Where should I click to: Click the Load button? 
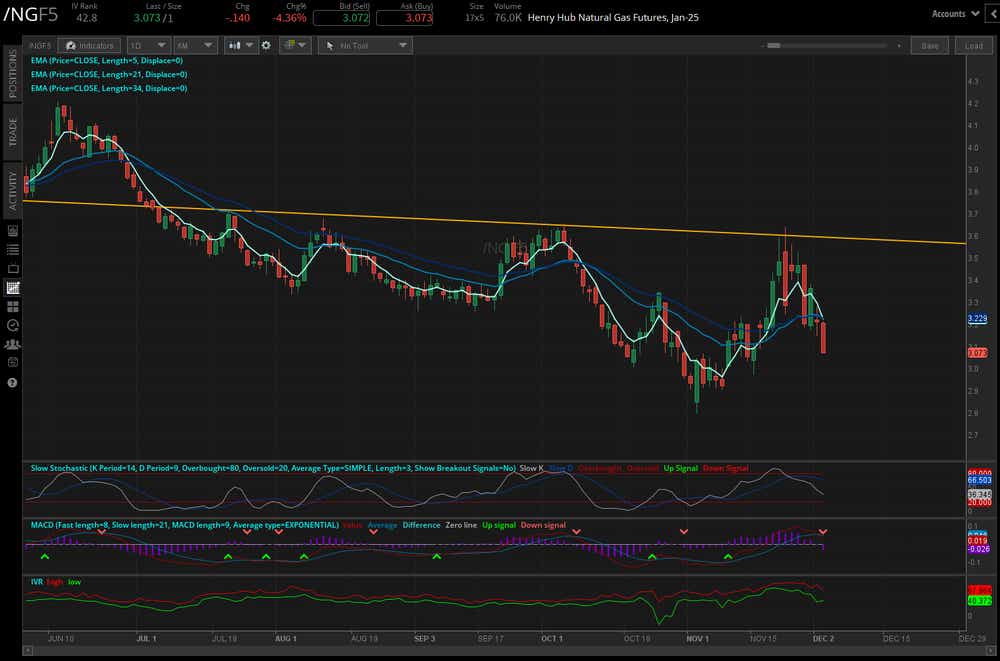(x=975, y=45)
